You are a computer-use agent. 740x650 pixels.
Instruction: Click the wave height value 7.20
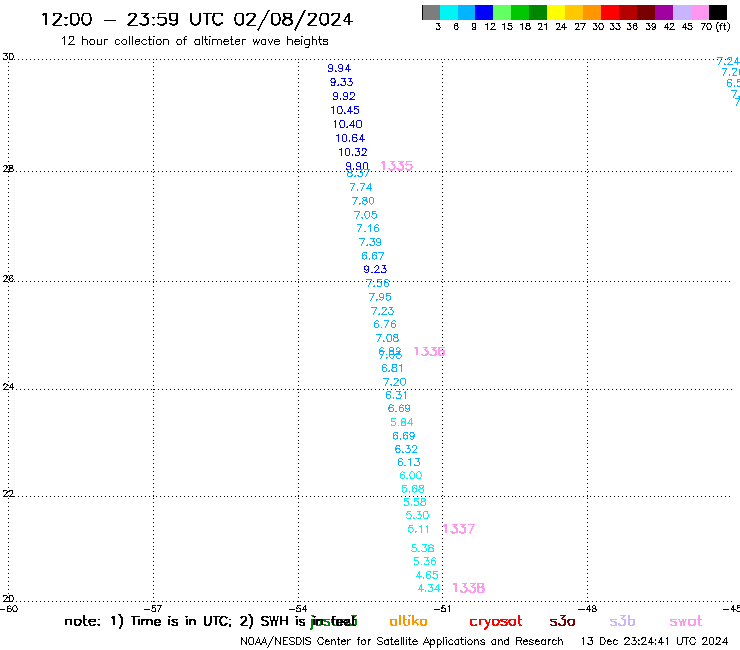(395, 382)
